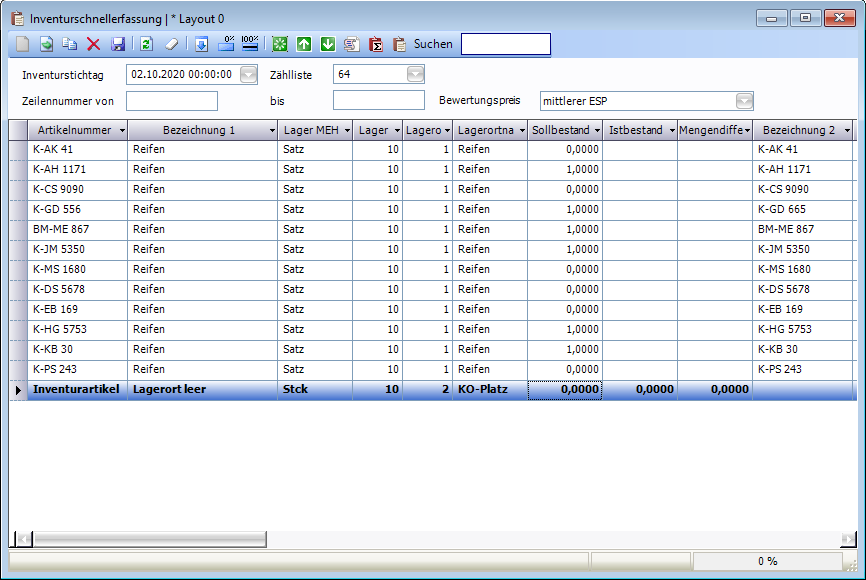Screen dimensions: 866x580
Task: Sort by the Sollbestand column header
Action: [560, 130]
